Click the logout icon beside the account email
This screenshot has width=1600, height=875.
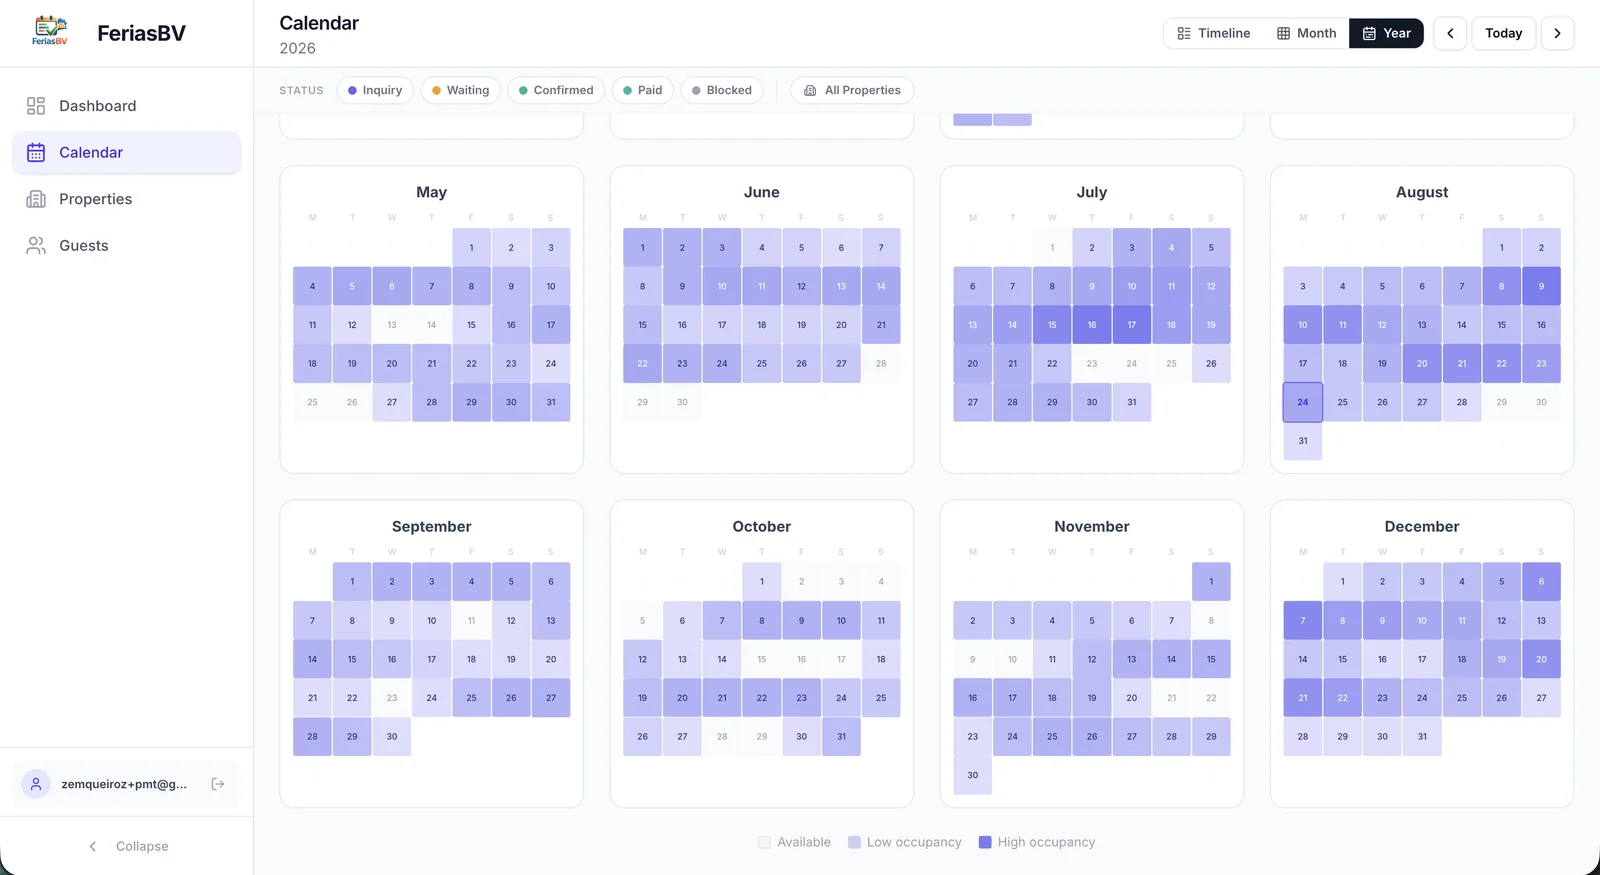(218, 784)
